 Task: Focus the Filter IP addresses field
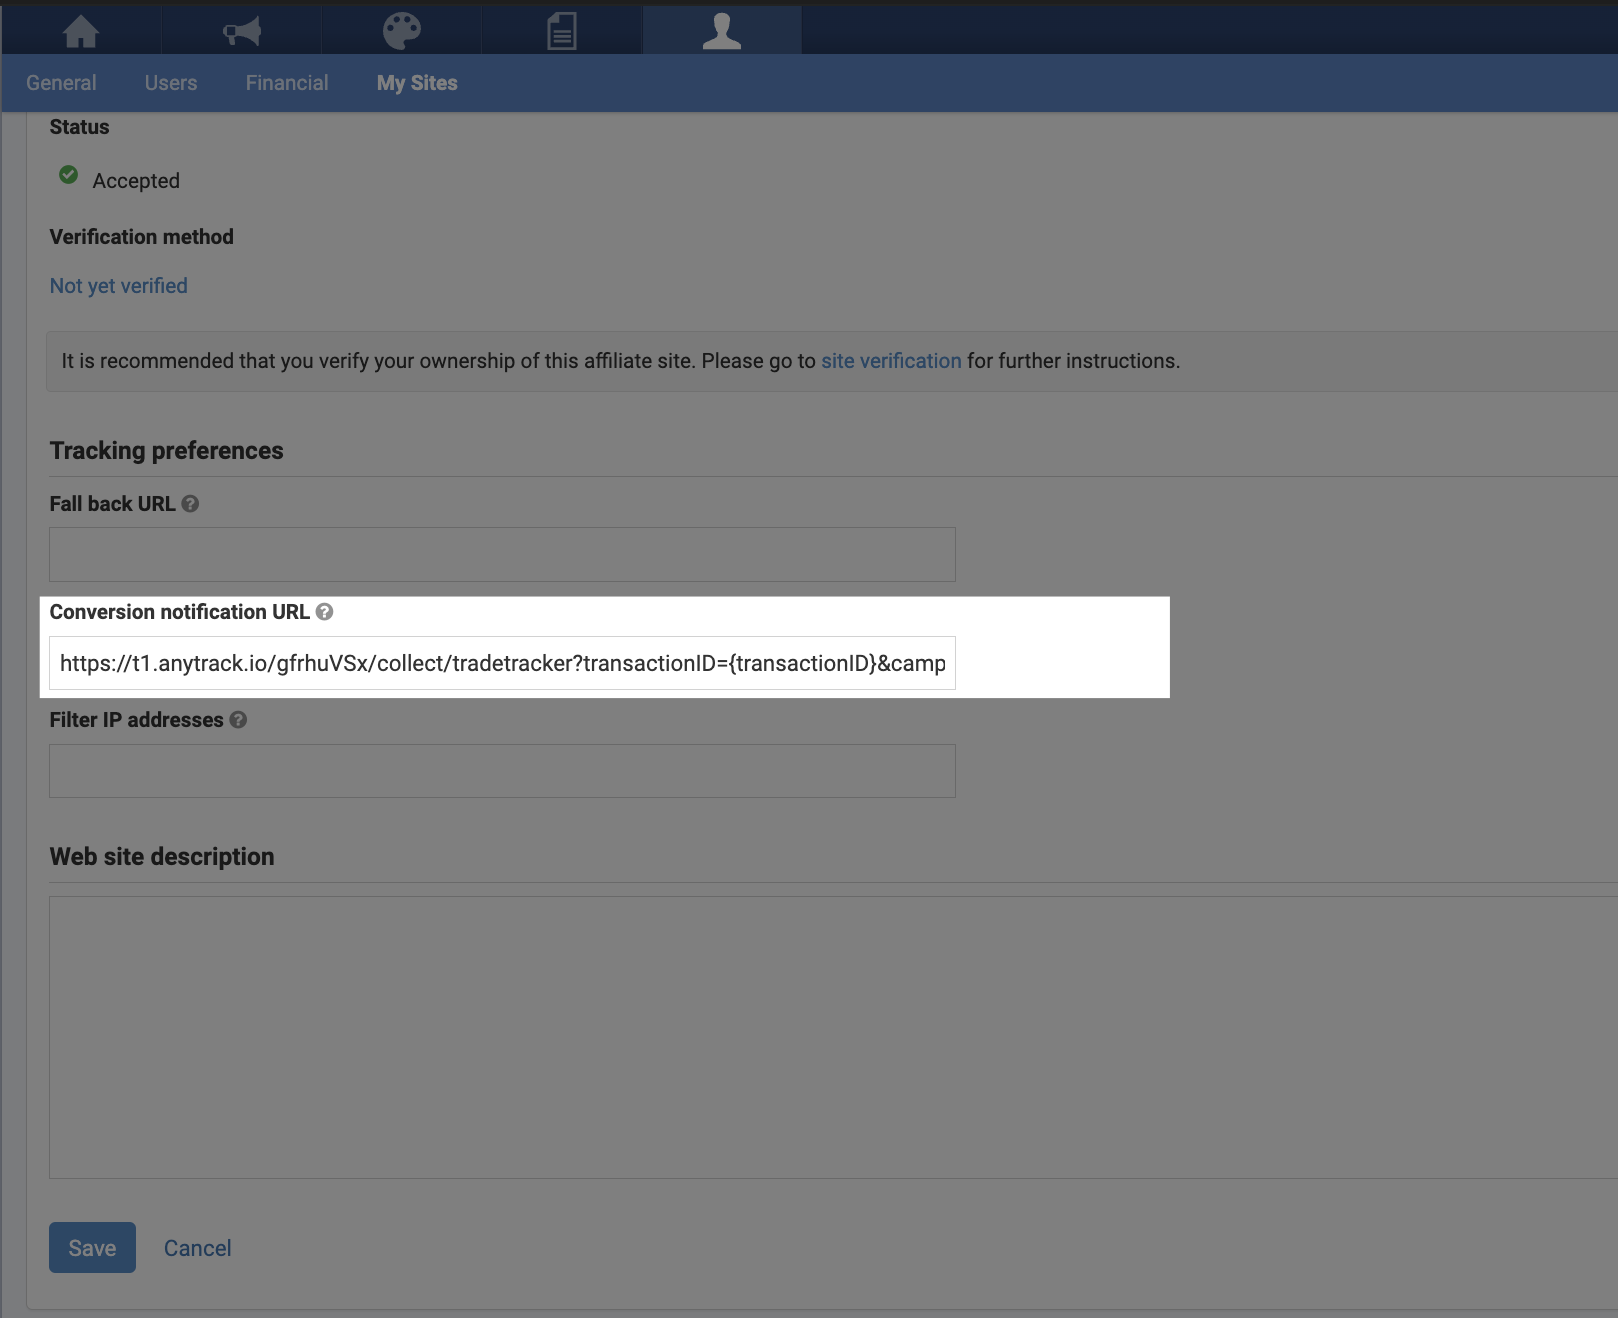pyautogui.click(x=502, y=771)
